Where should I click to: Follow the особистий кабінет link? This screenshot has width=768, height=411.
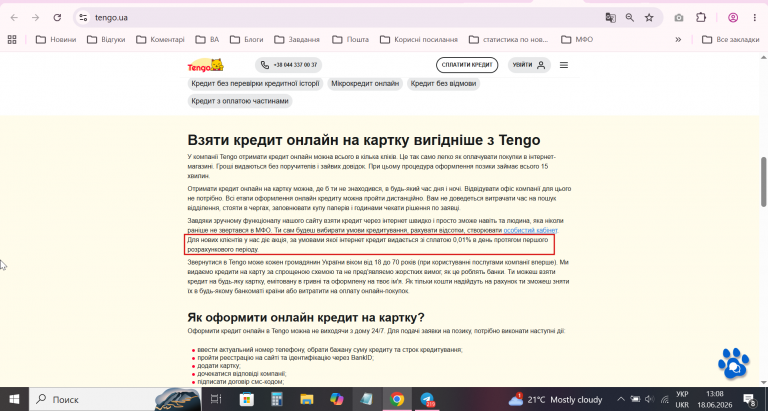coord(530,230)
